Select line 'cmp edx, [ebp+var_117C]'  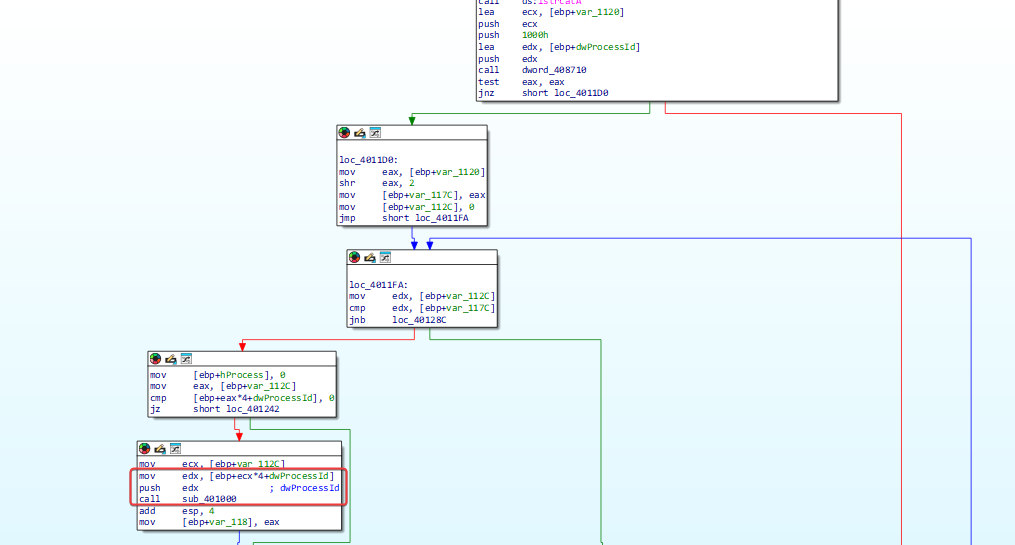[422, 308]
